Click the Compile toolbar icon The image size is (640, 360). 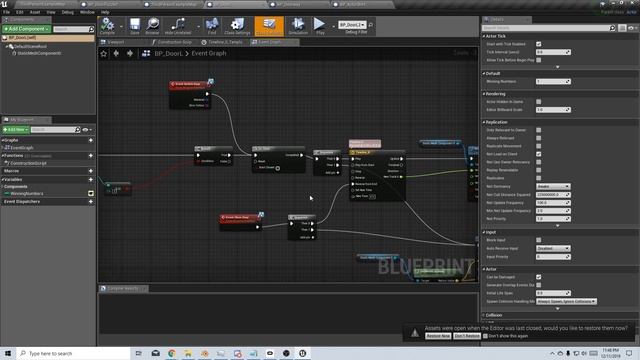pyautogui.click(x=107, y=26)
